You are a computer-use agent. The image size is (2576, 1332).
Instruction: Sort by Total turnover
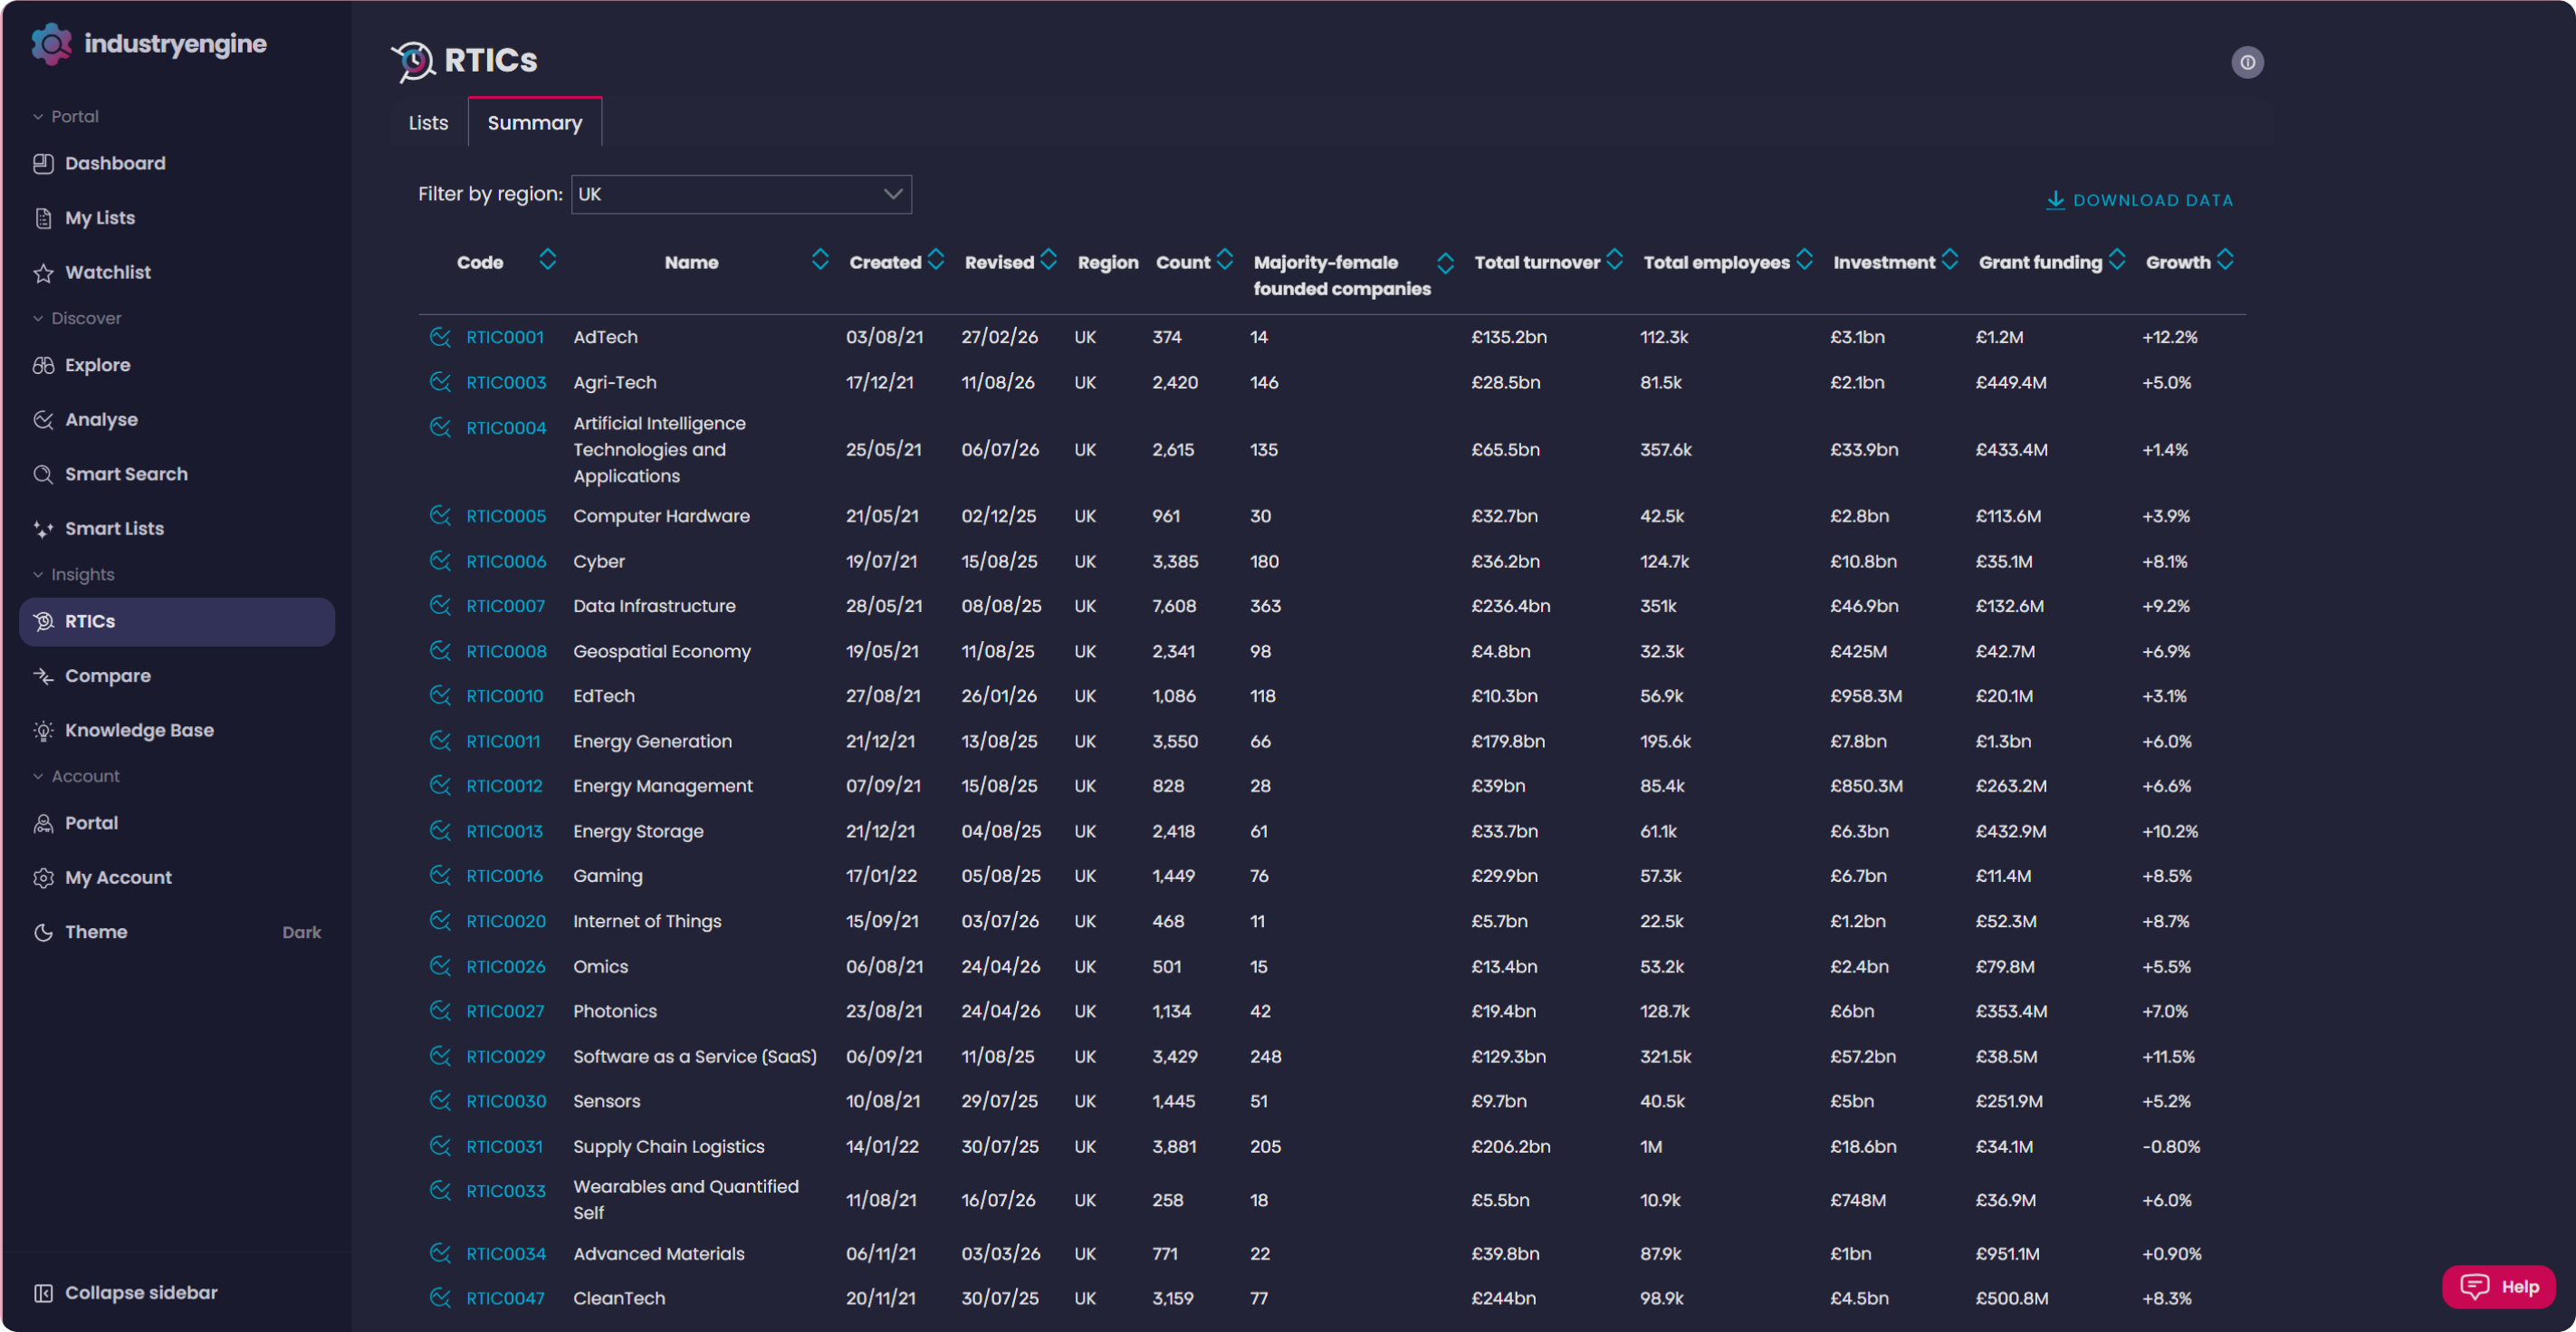[1614, 260]
